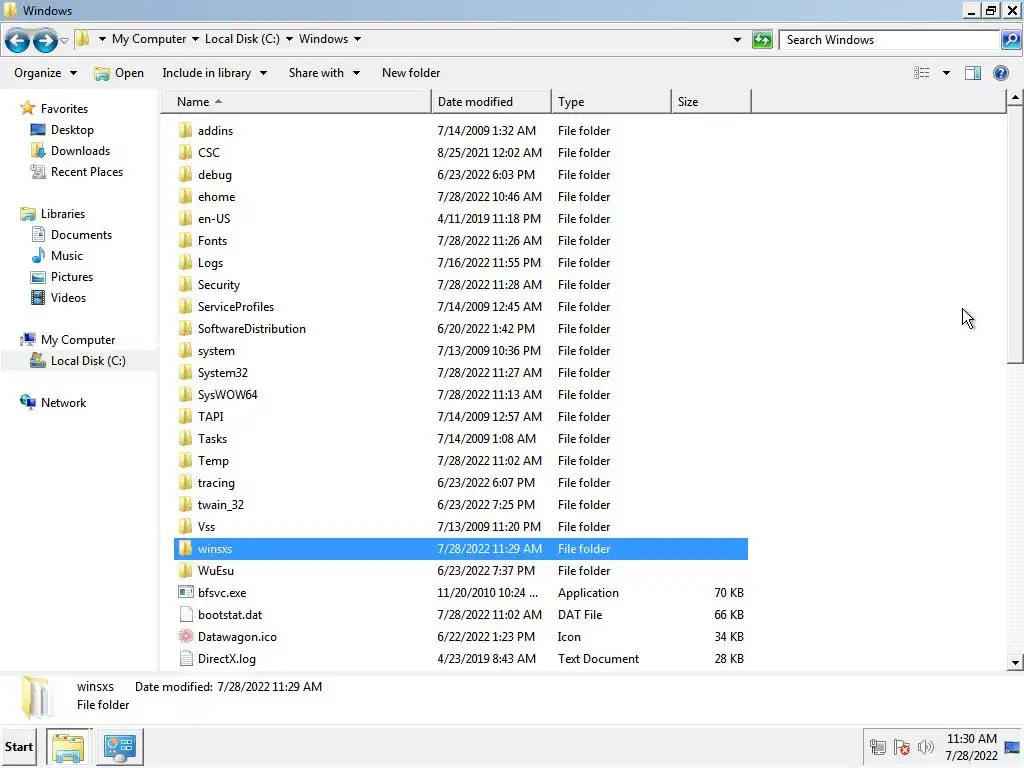Expand the Windows breadcrumb arrow
Viewport: 1024px width, 768px height.
(357, 39)
